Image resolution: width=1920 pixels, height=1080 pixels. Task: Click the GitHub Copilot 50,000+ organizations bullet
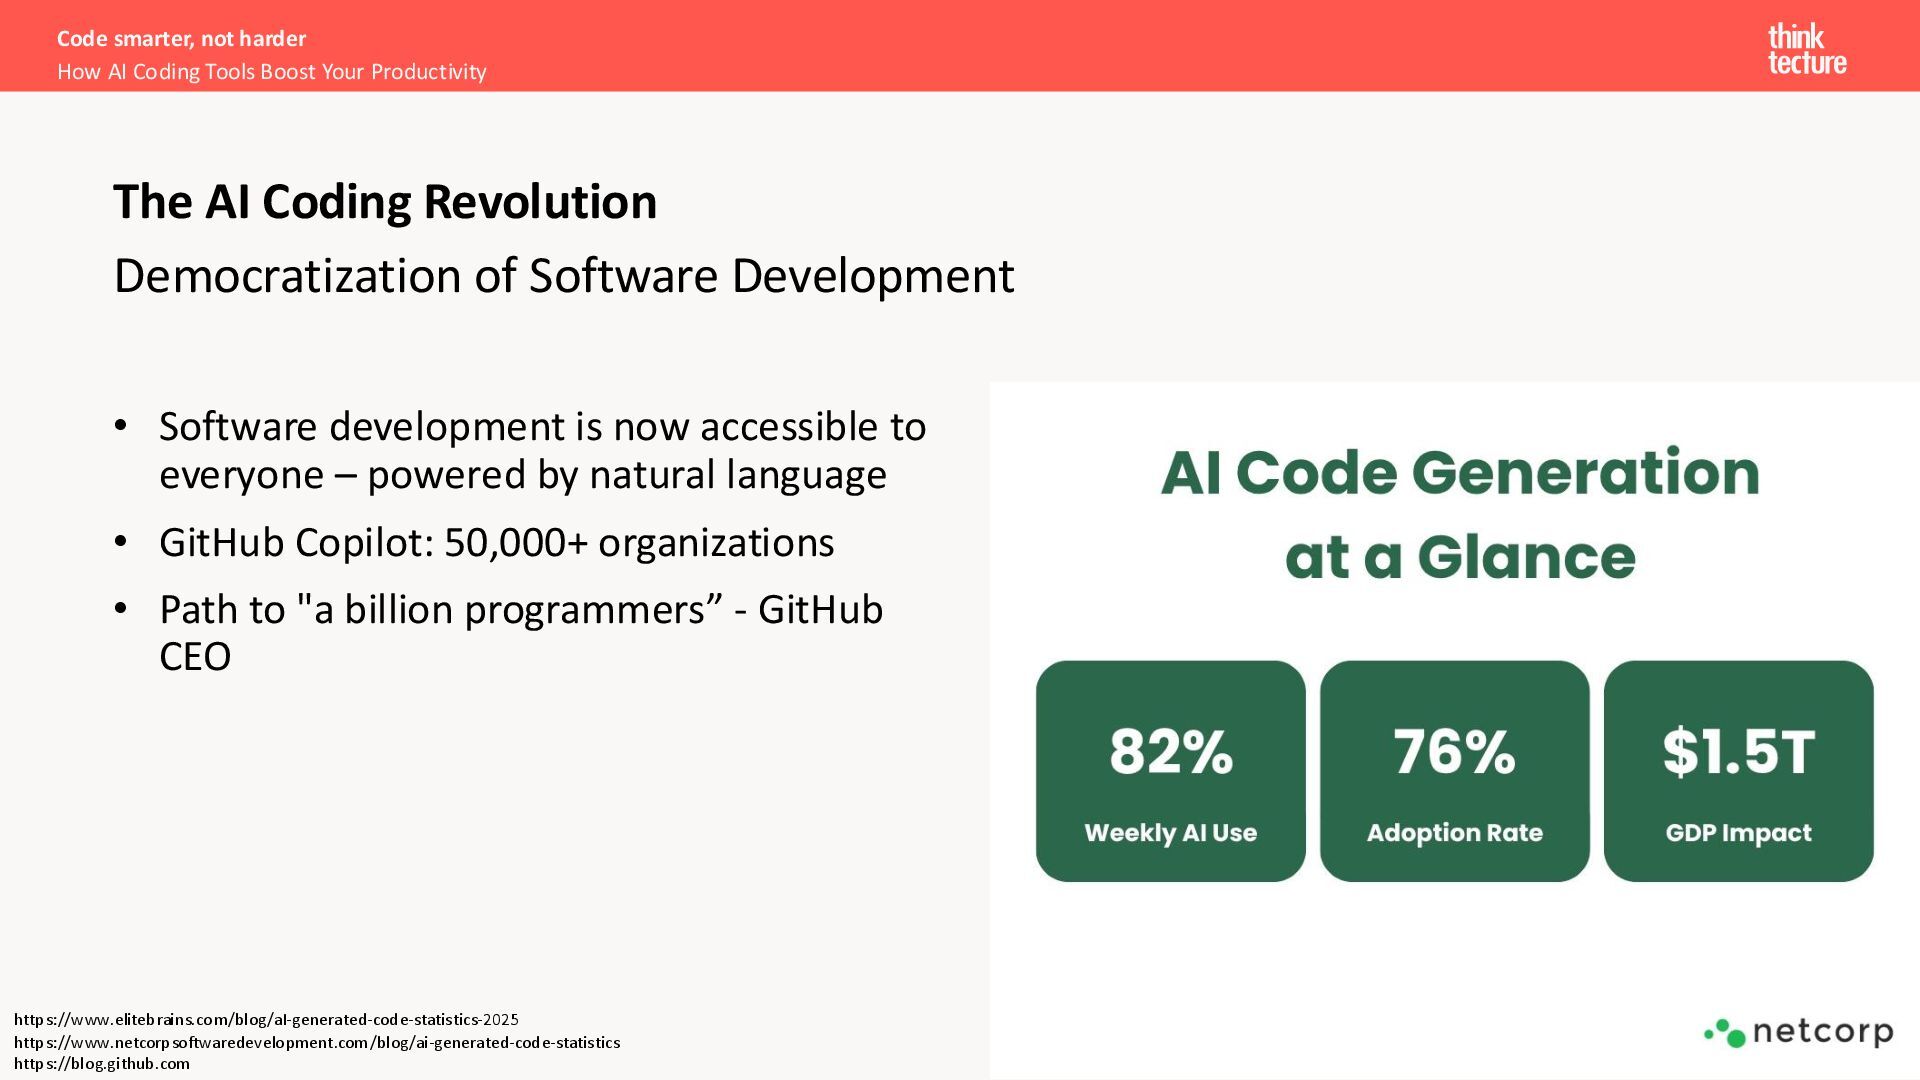pos(496,543)
